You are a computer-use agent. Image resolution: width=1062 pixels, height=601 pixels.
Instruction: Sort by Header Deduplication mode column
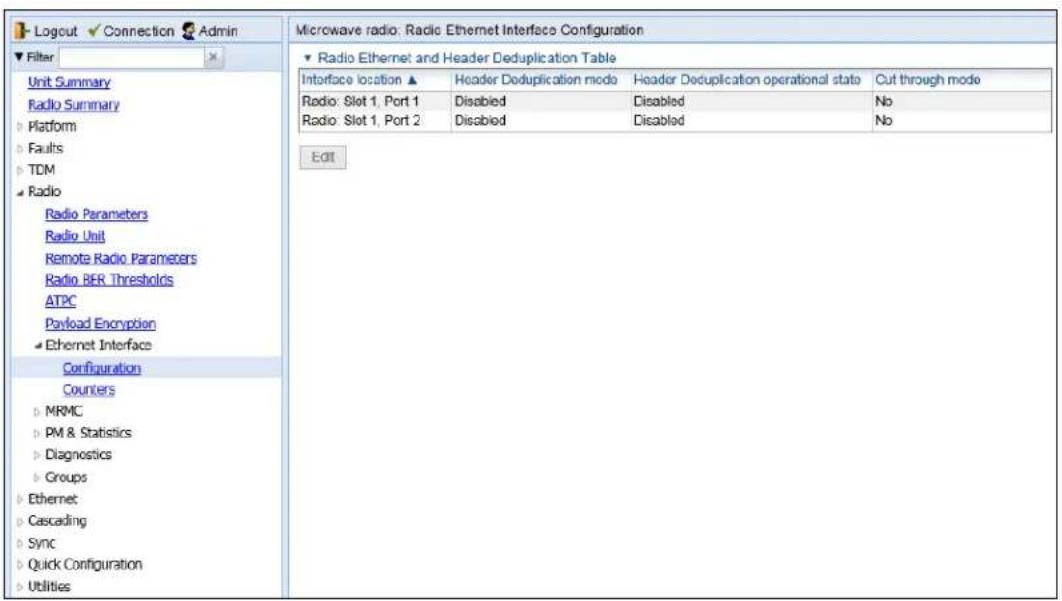536,80
